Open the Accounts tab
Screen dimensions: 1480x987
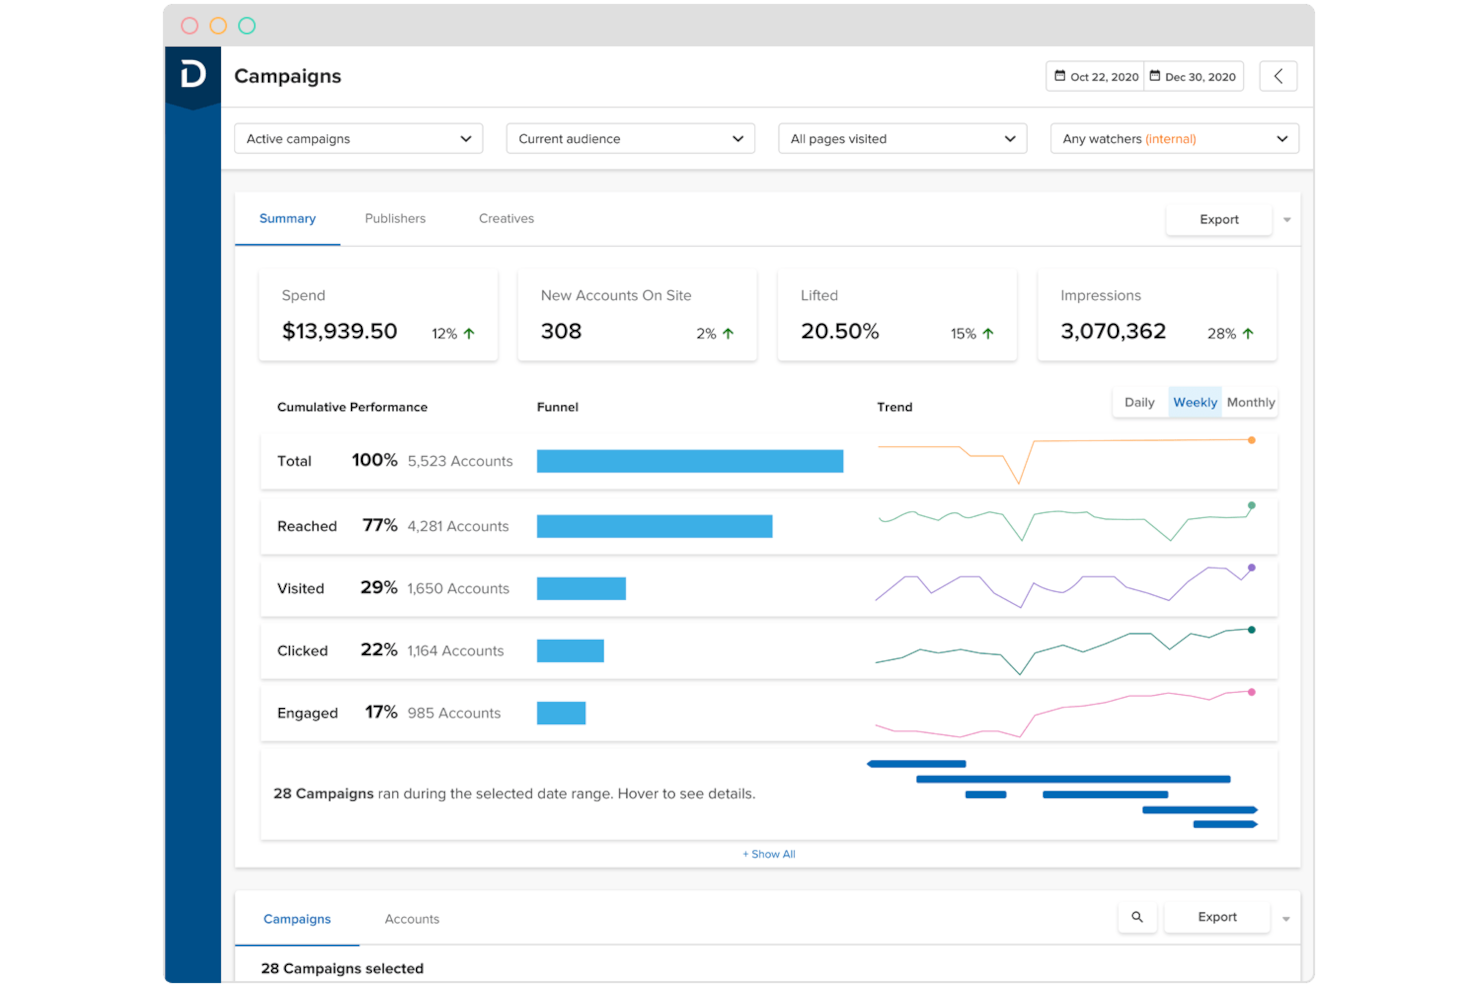412,919
